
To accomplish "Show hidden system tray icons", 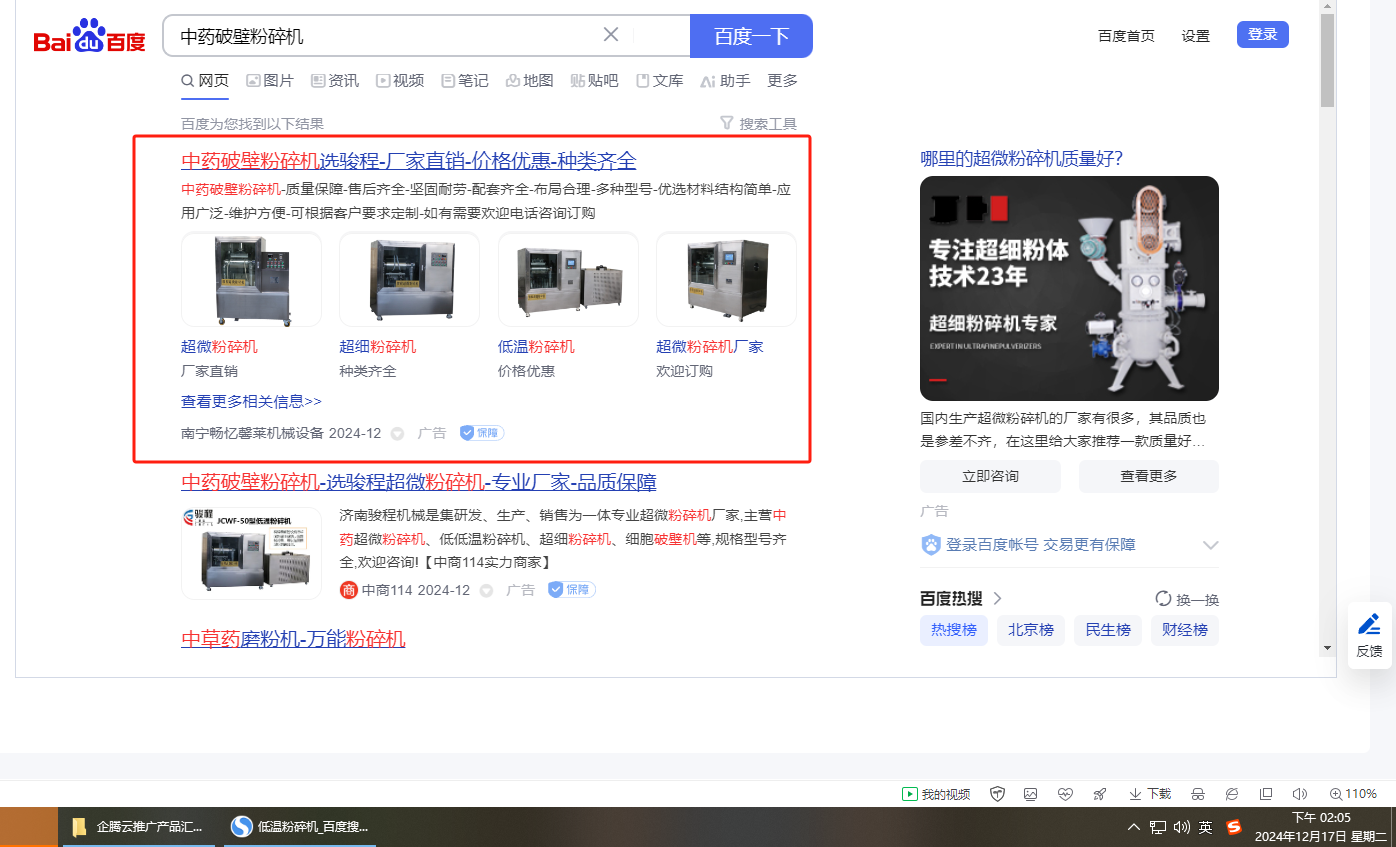I will [1134, 827].
